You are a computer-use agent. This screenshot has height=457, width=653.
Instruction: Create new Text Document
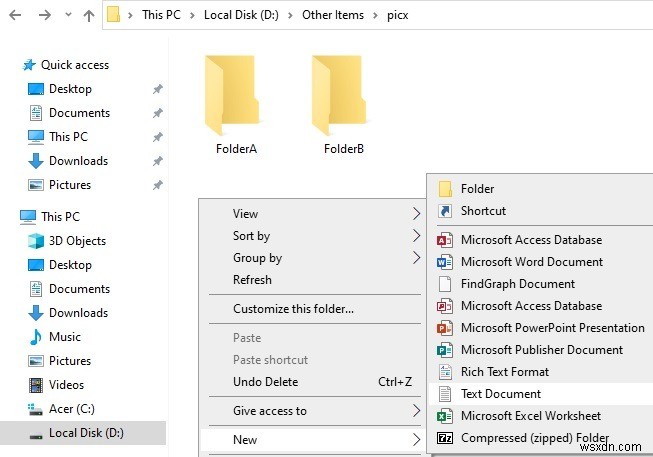click(541, 394)
